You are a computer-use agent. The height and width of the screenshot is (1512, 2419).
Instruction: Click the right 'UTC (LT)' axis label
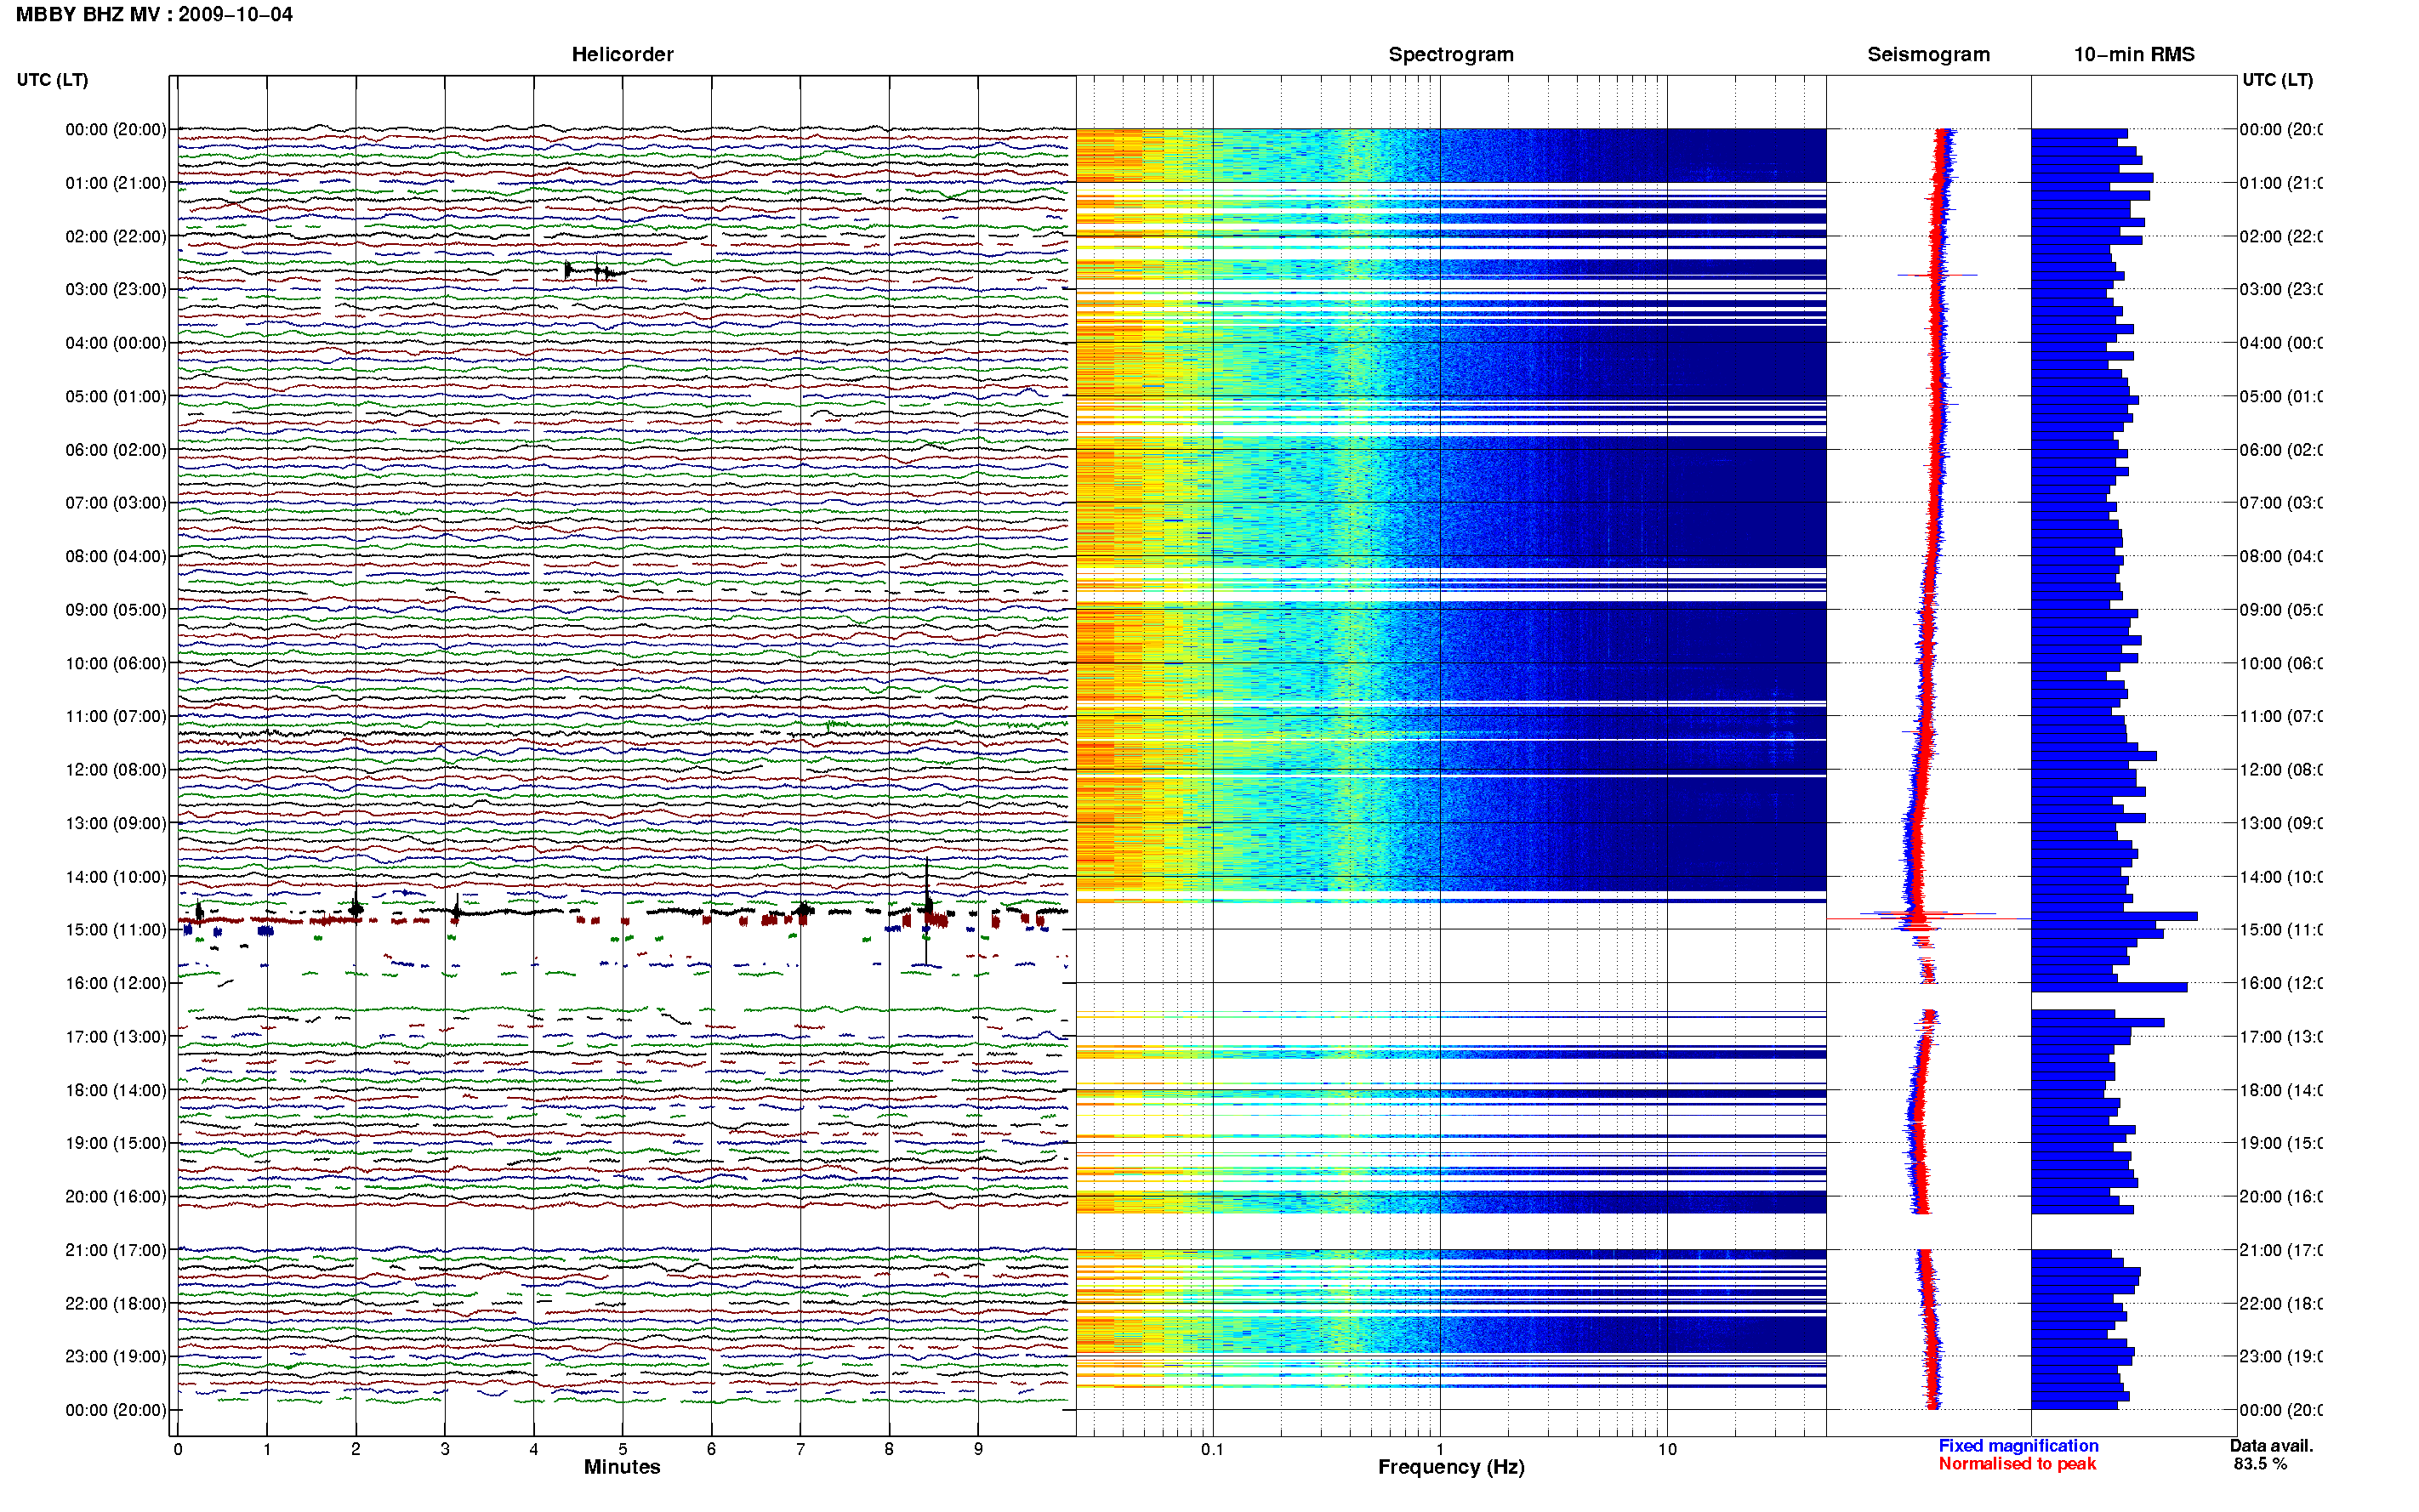click(2277, 80)
